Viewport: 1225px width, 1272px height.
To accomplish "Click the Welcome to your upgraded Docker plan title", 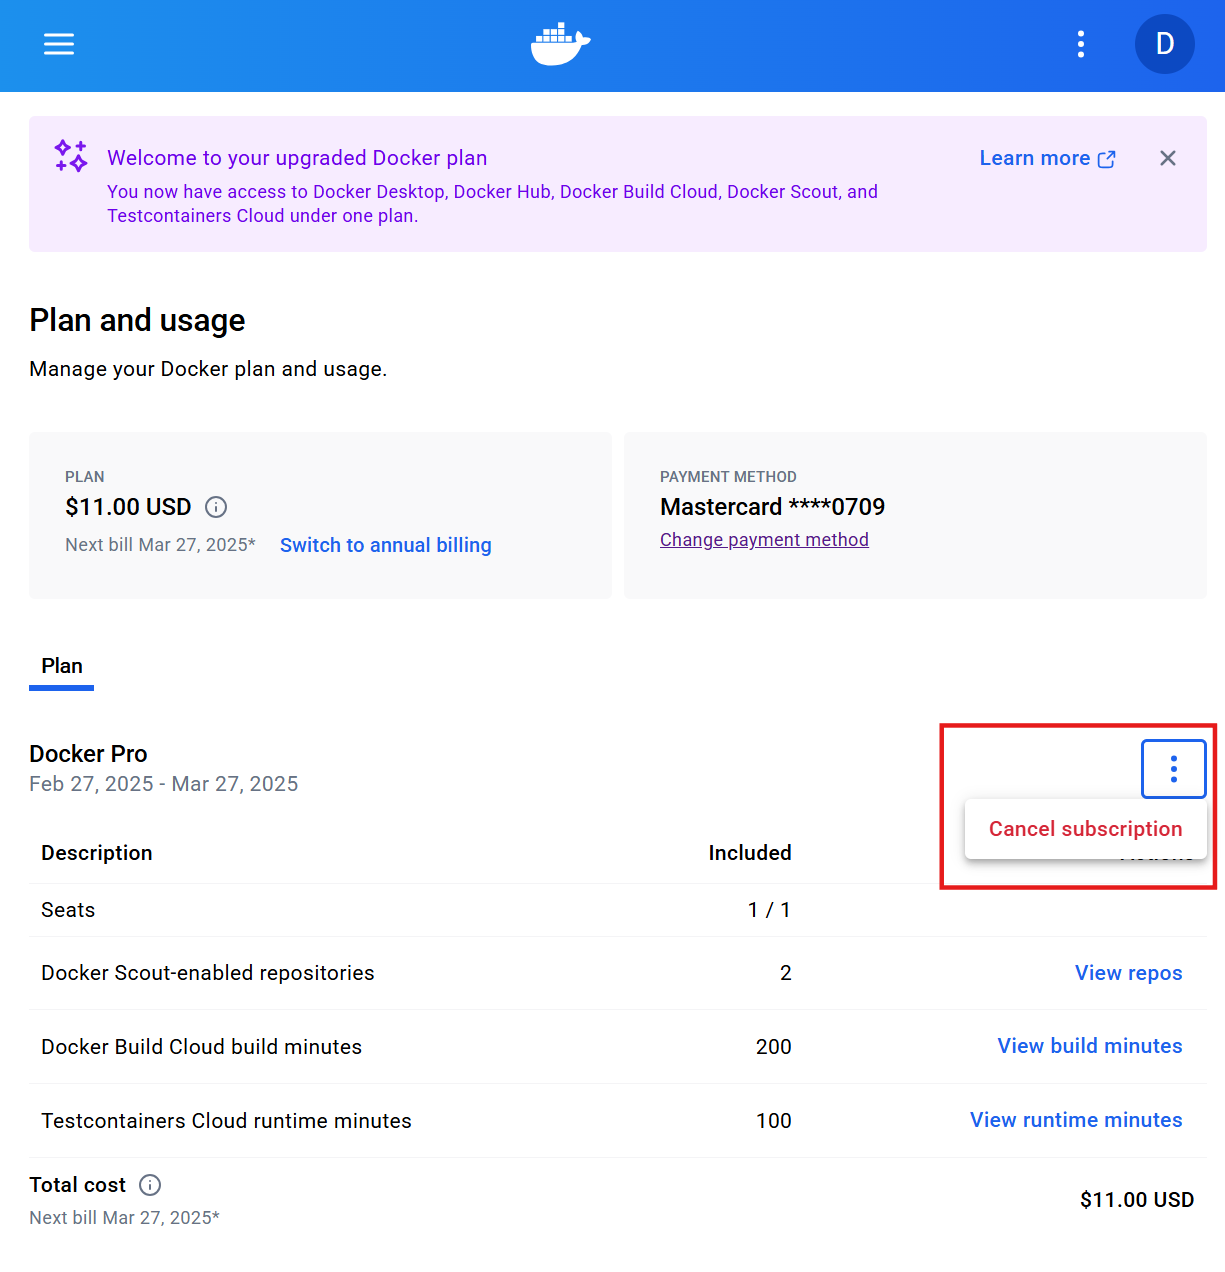I will pos(297,158).
